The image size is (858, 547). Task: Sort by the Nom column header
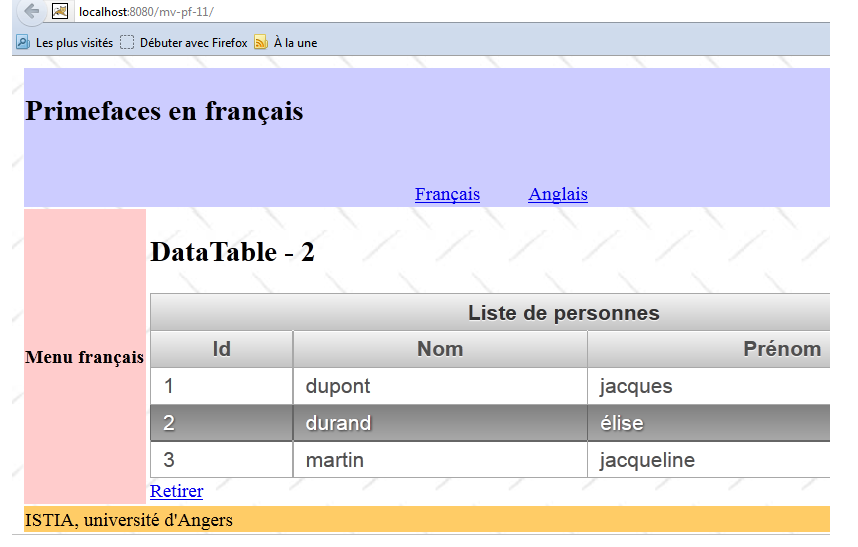coord(439,349)
